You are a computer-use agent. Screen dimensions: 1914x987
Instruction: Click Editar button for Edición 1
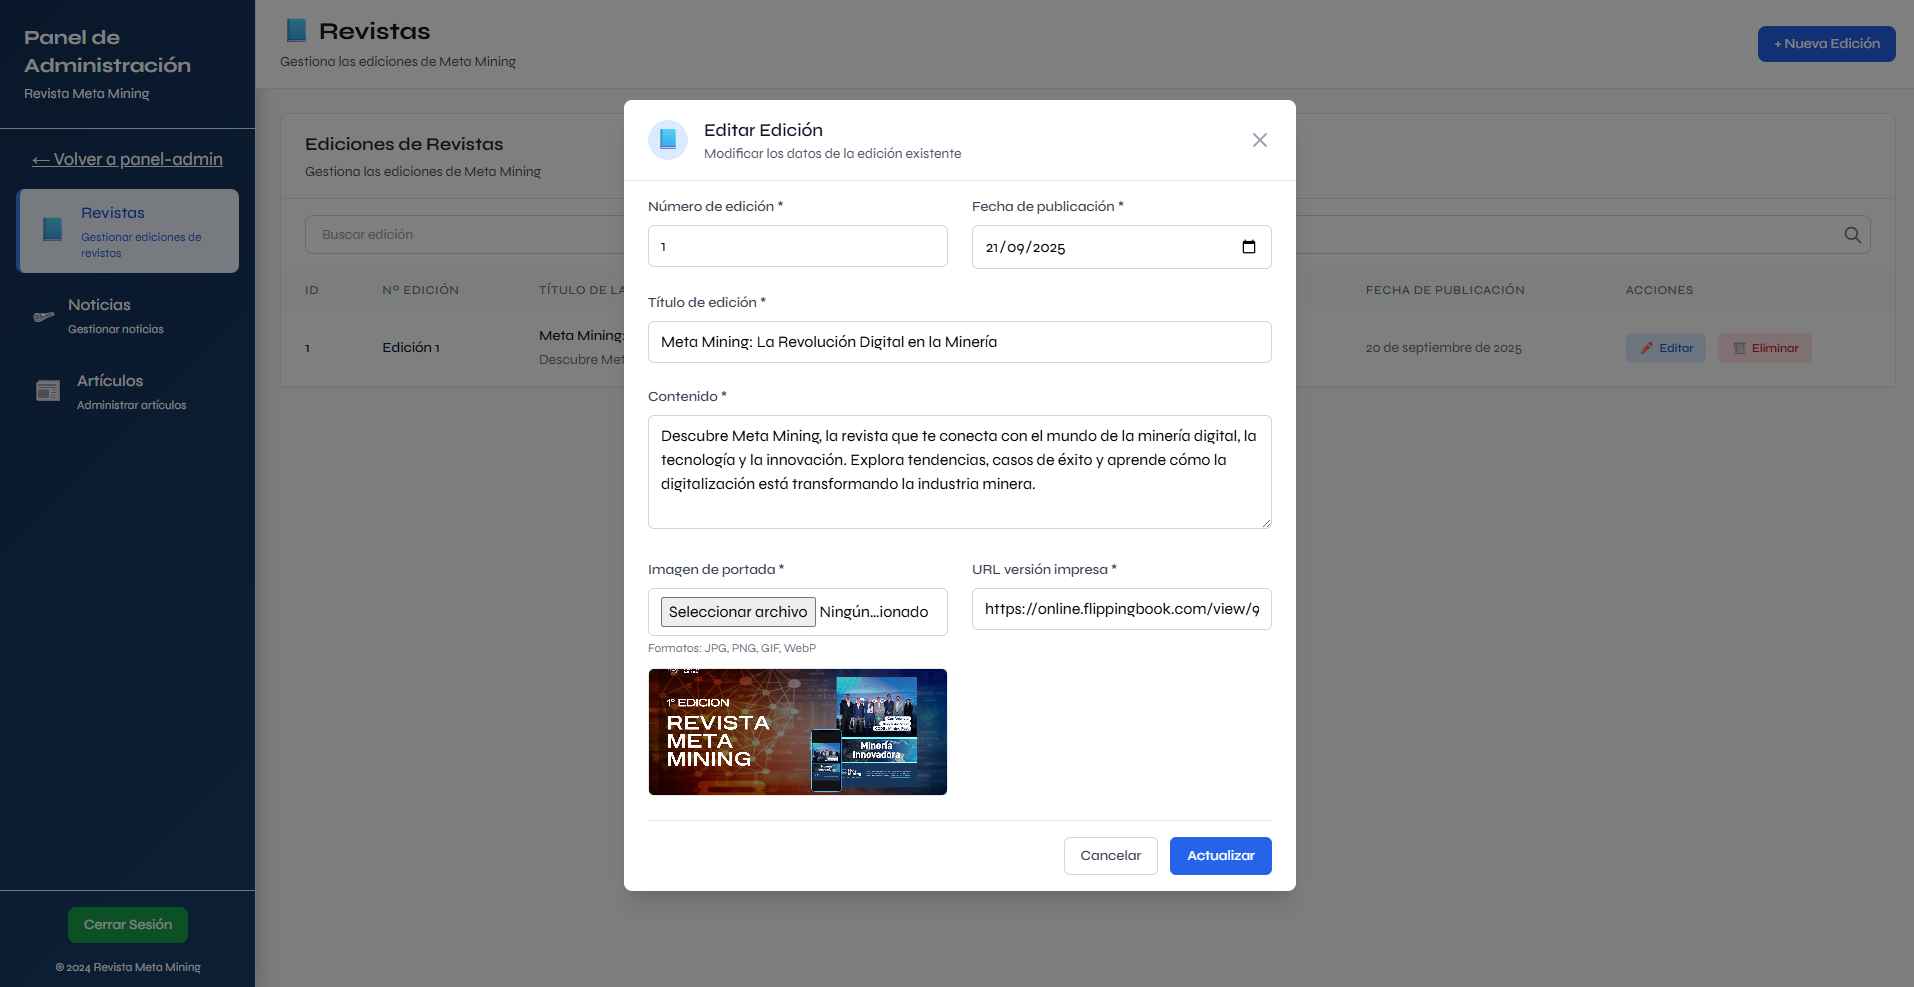1665,348
